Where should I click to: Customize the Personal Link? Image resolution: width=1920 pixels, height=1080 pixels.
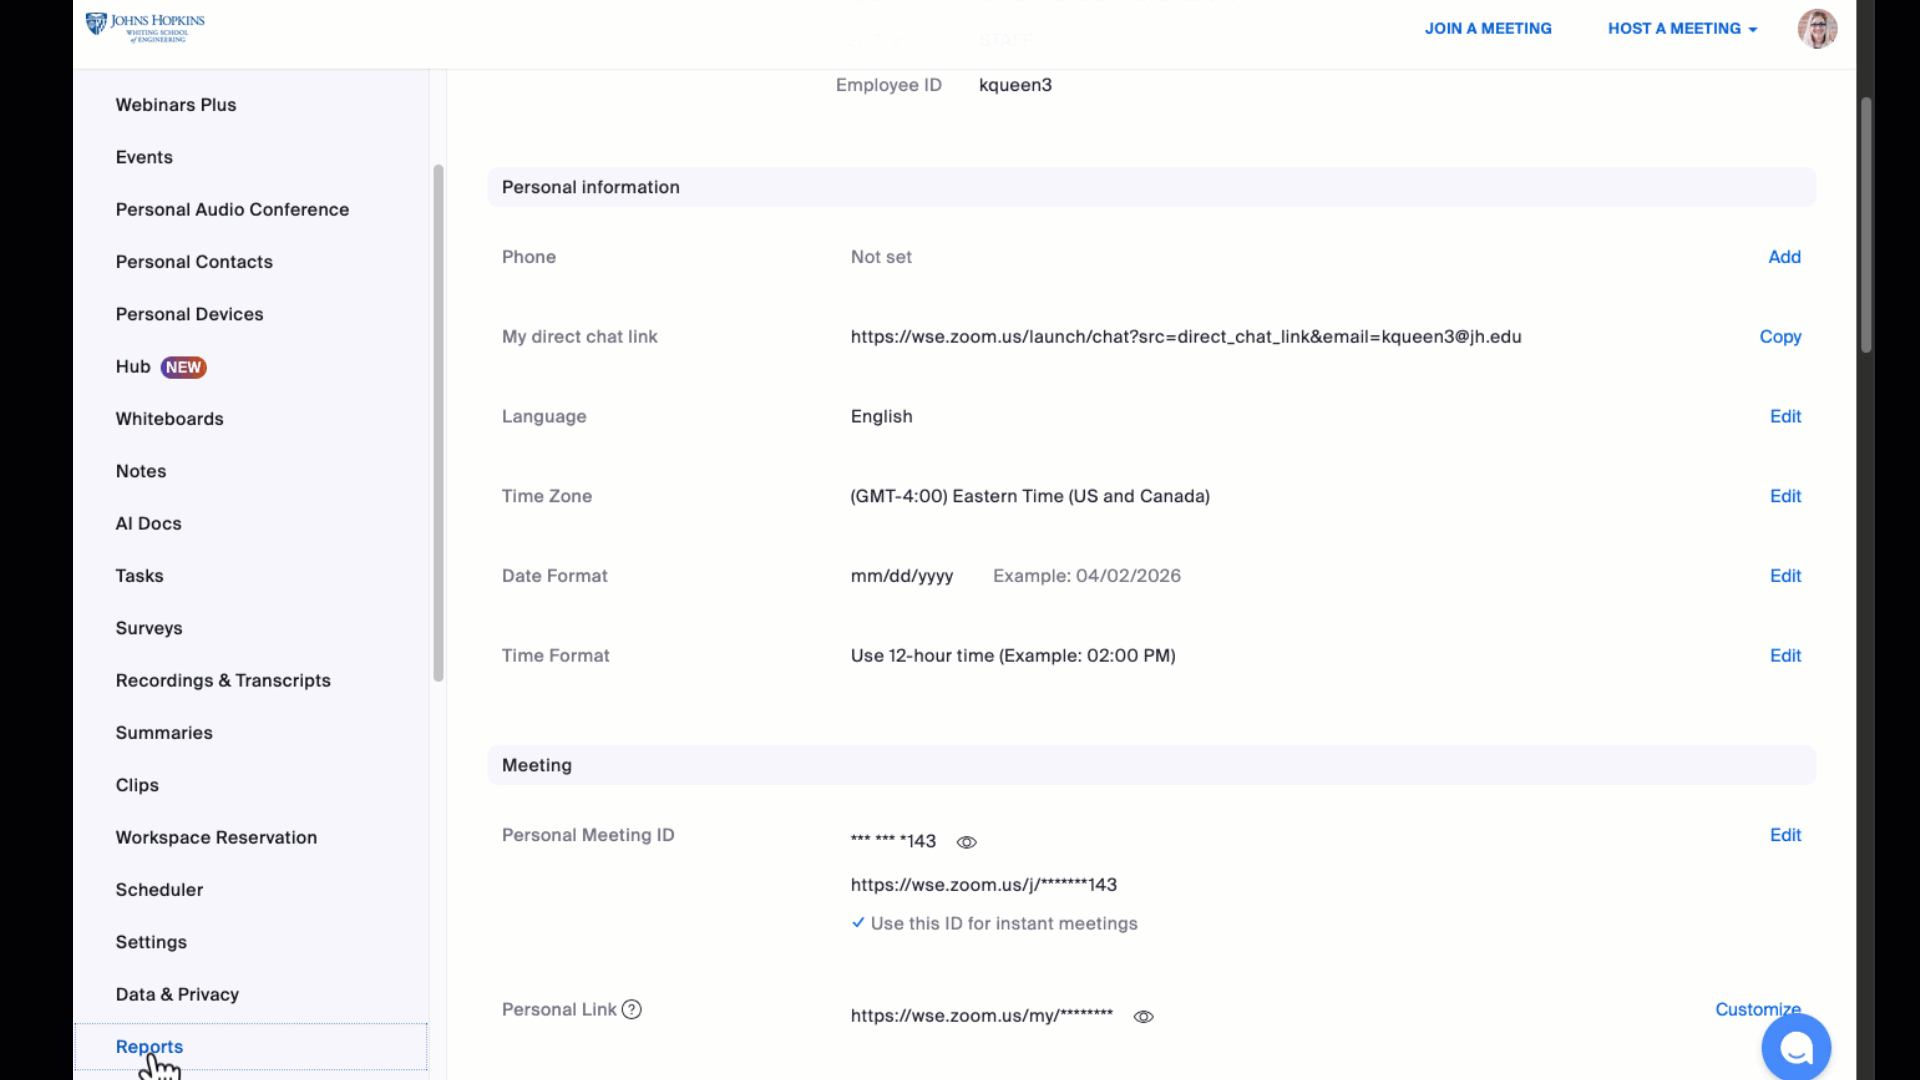(1757, 1009)
